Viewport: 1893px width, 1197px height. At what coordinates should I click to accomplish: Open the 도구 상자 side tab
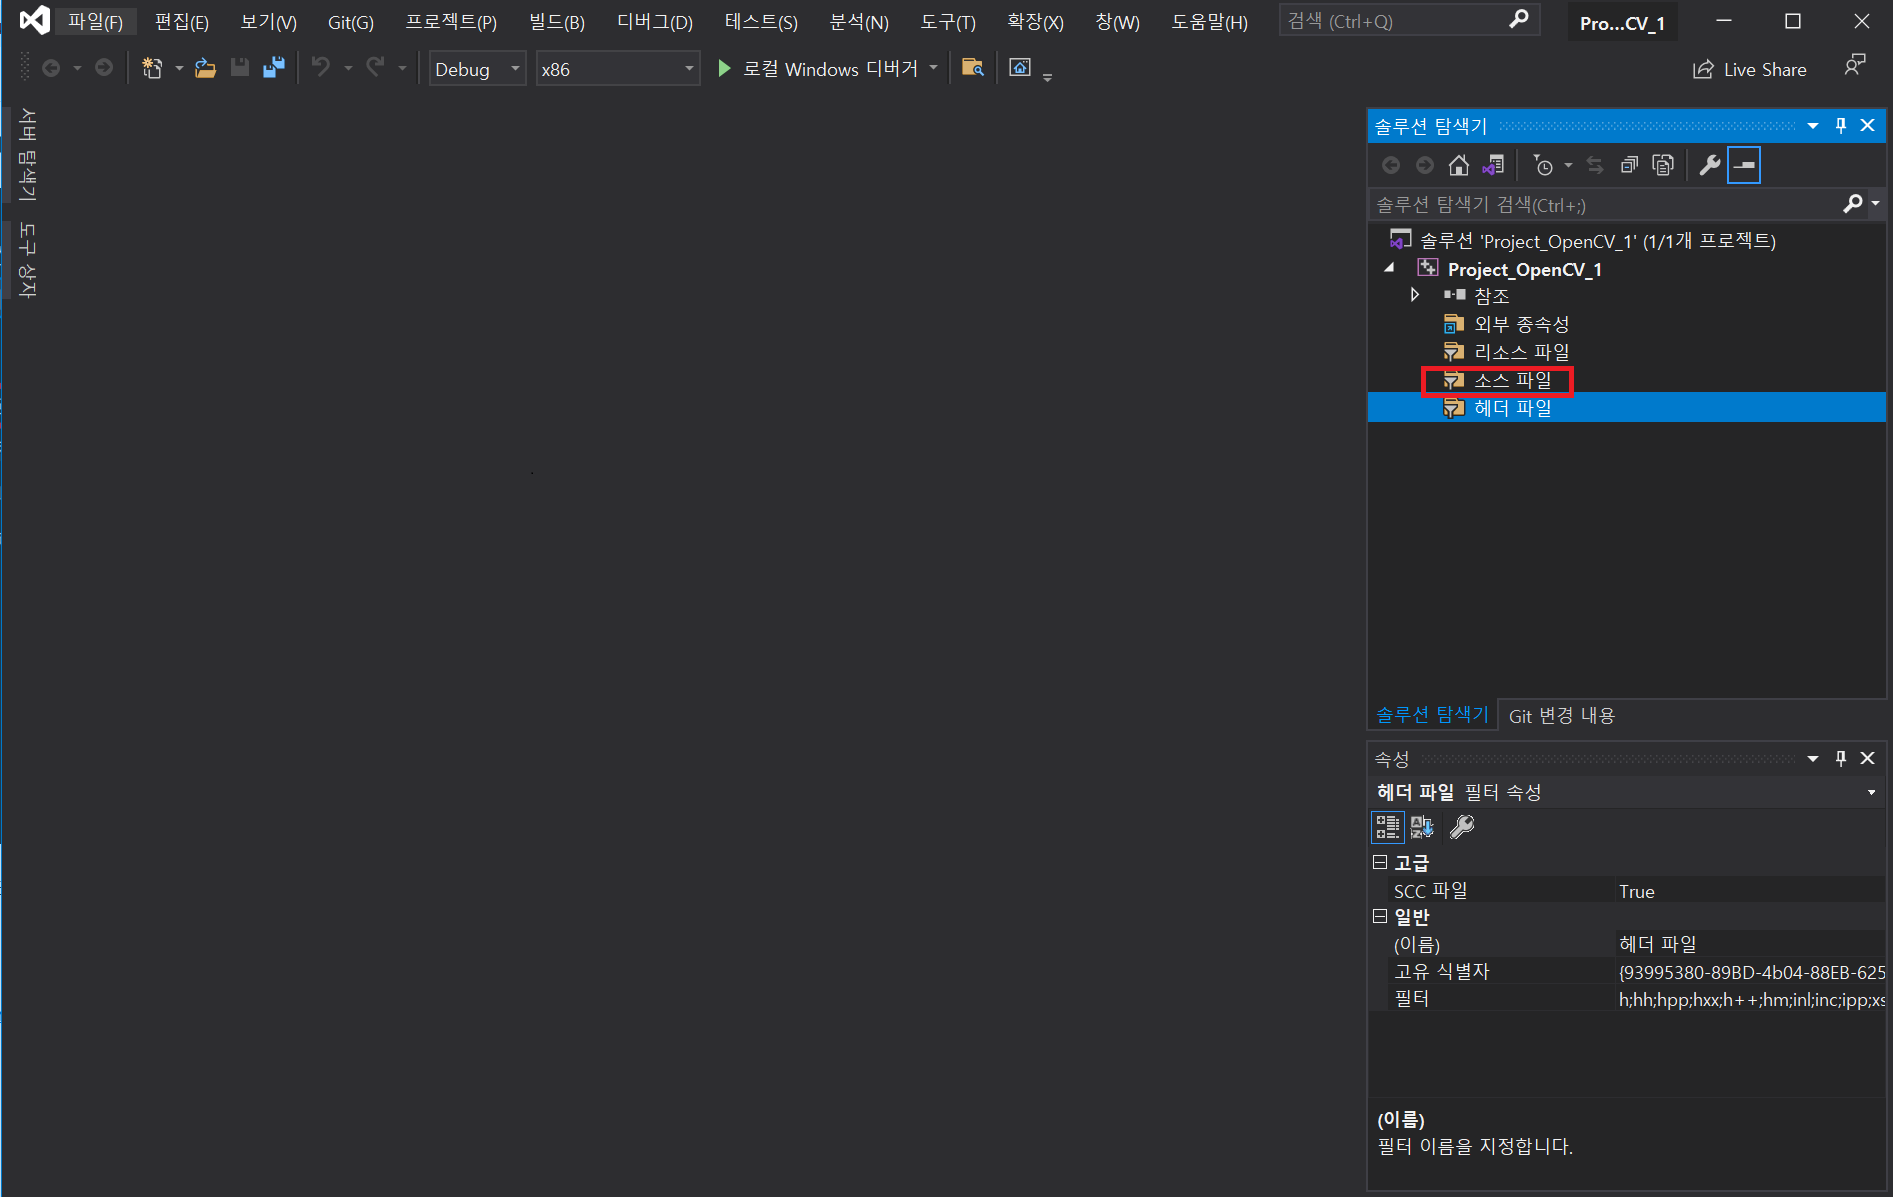point(27,260)
